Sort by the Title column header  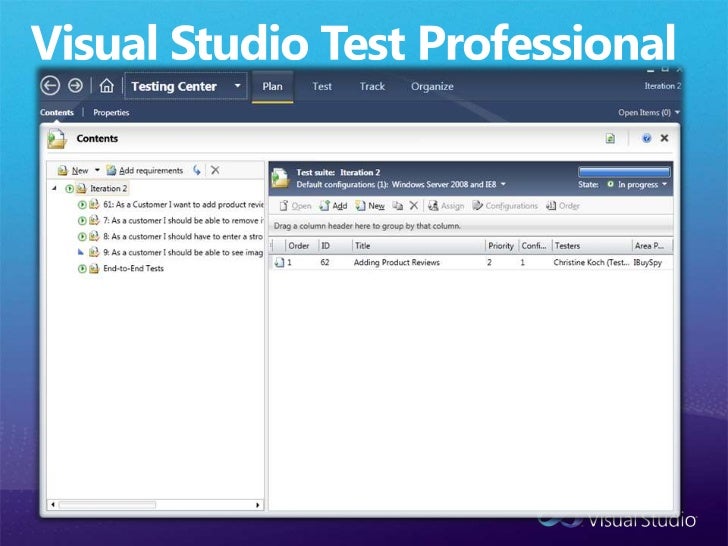tap(418, 246)
